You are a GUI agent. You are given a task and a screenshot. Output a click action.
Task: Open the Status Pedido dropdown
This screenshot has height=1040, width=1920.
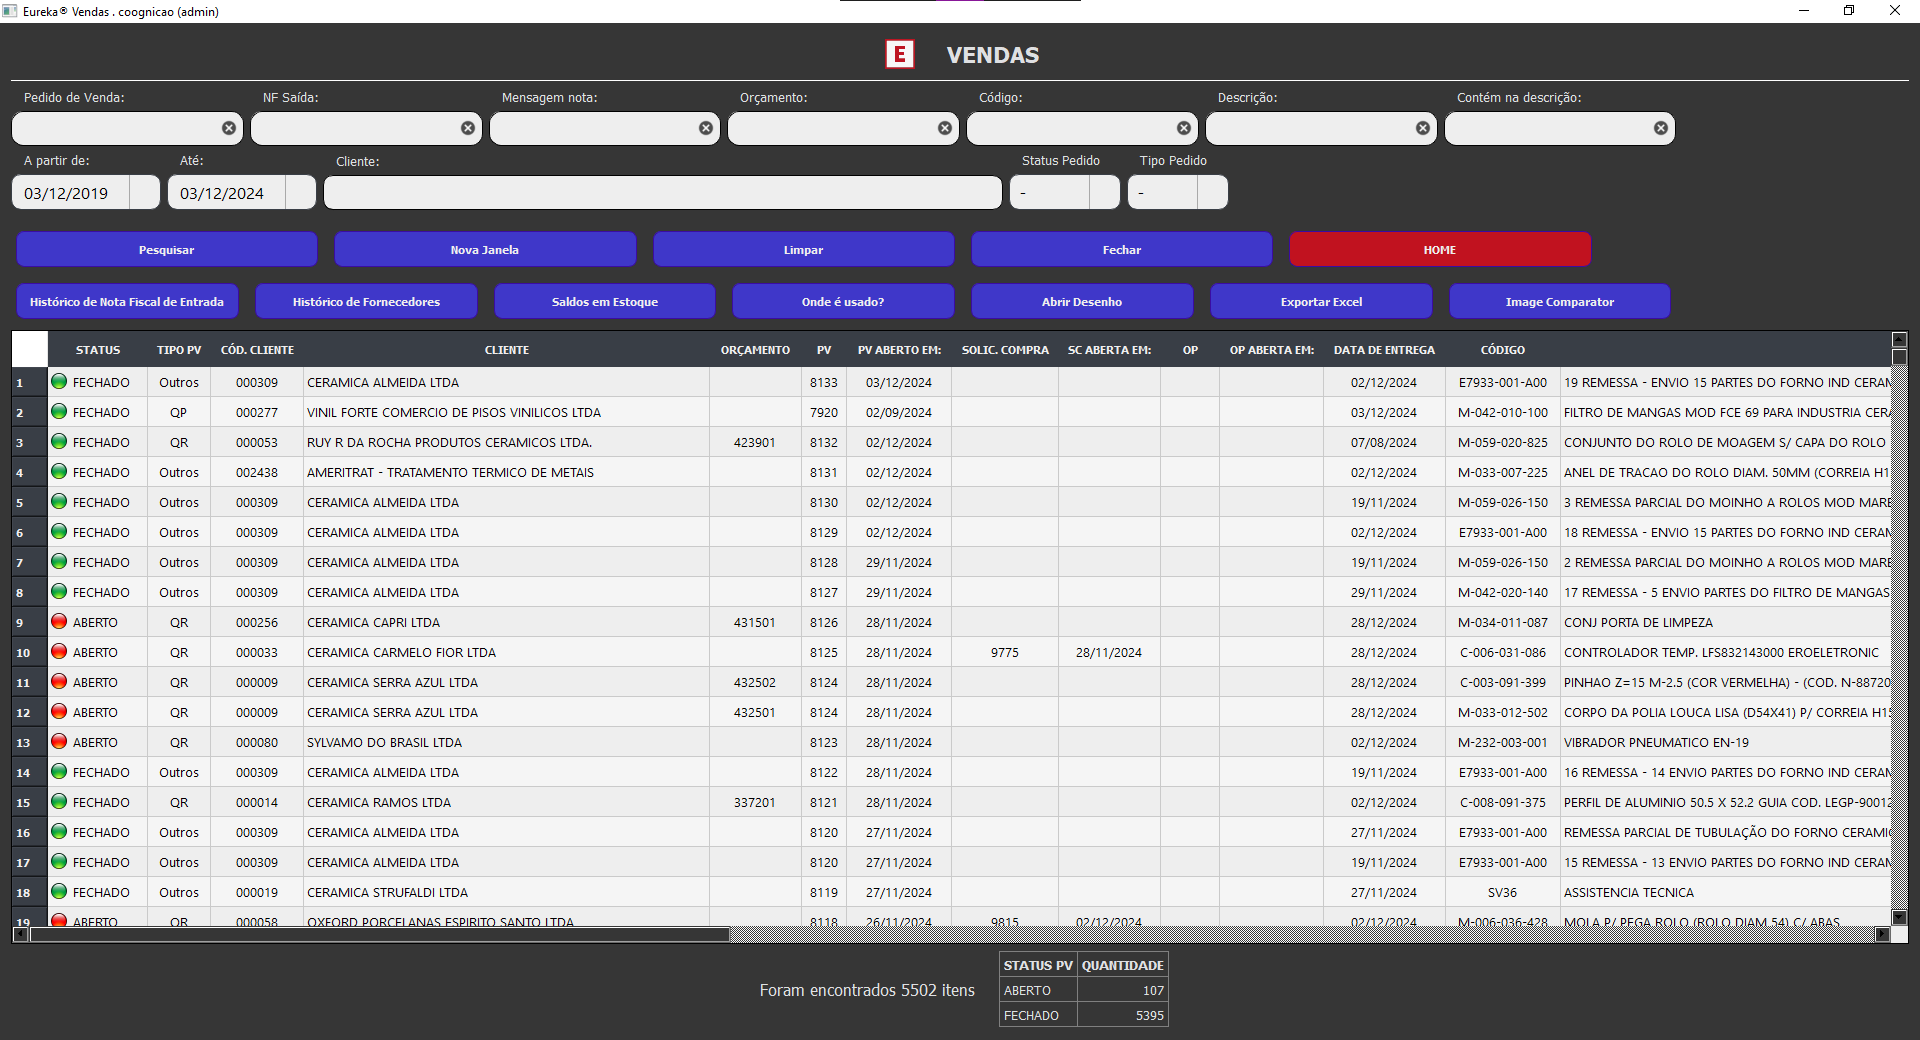[x=1104, y=192]
